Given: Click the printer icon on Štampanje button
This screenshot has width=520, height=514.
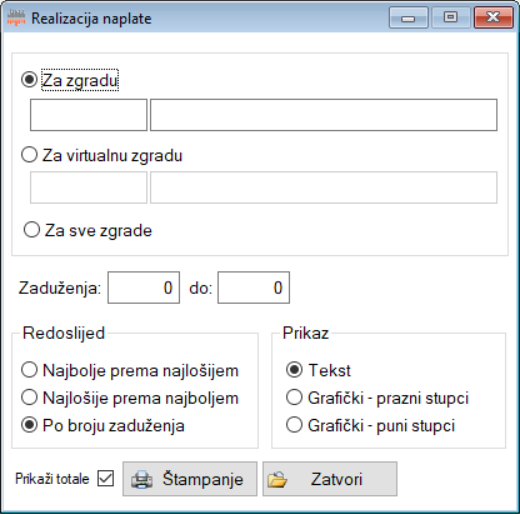Looking at the screenshot, I should (x=142, y=479).
